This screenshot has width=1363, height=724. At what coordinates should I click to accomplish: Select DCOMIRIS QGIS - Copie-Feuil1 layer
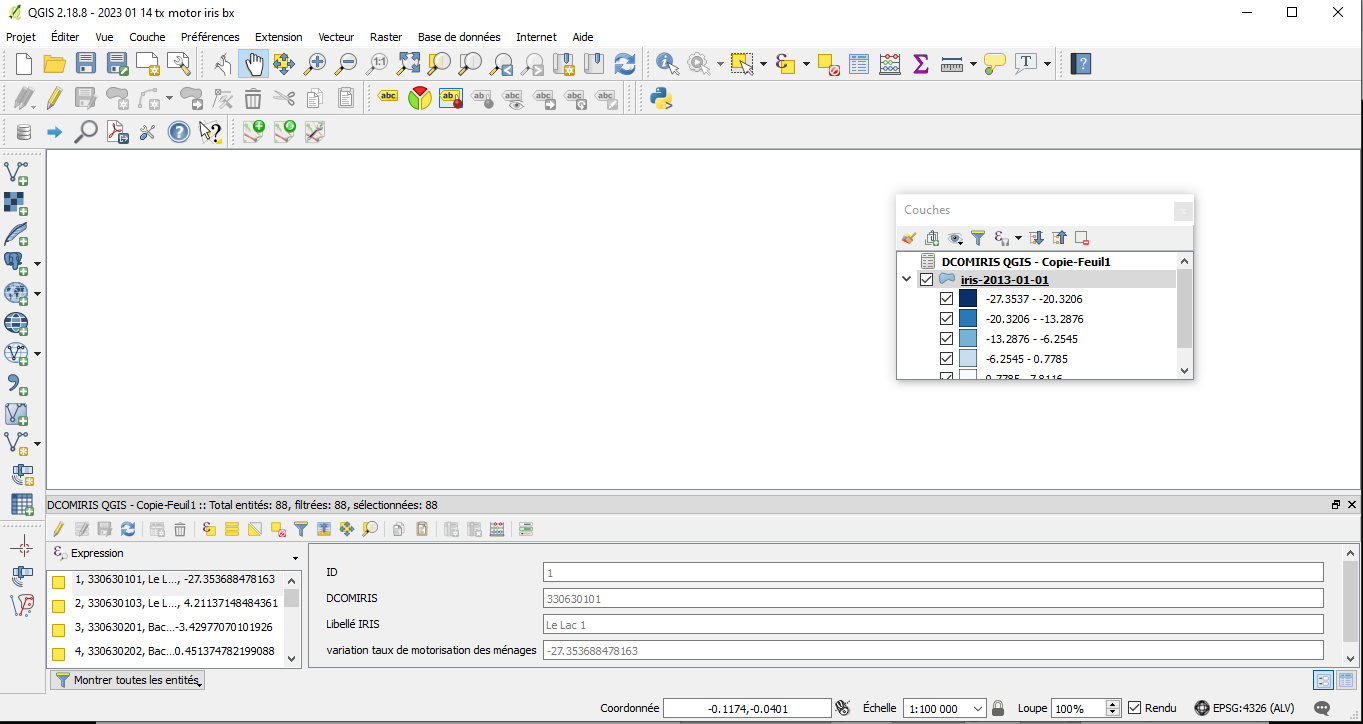[x=1026, y=261]
